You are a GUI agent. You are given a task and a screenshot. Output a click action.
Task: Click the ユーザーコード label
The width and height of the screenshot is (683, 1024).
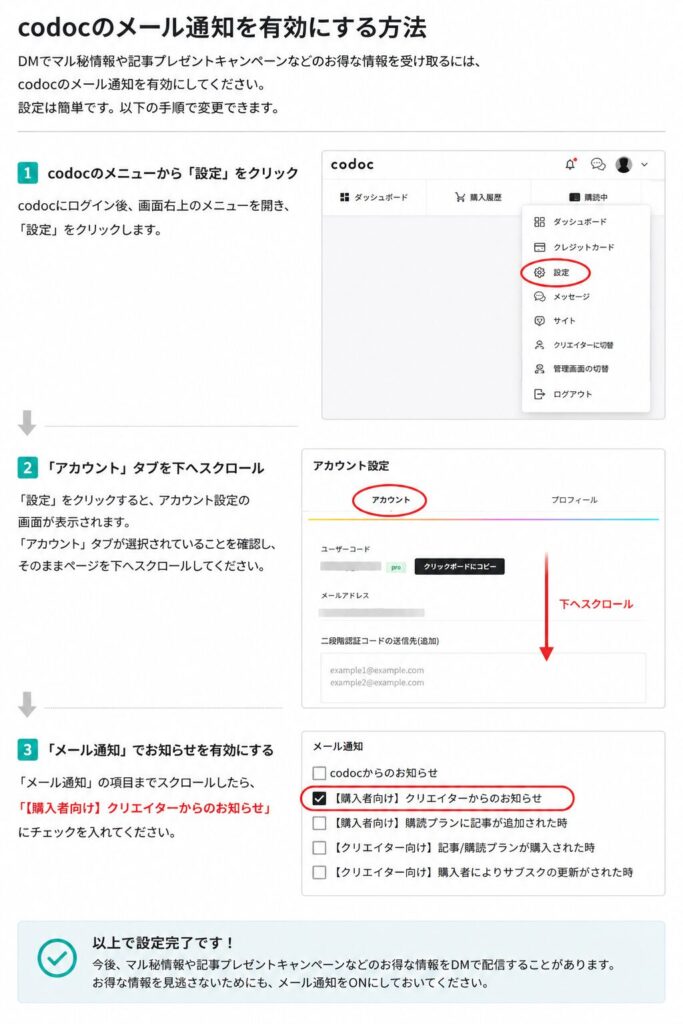click(345, 549)
